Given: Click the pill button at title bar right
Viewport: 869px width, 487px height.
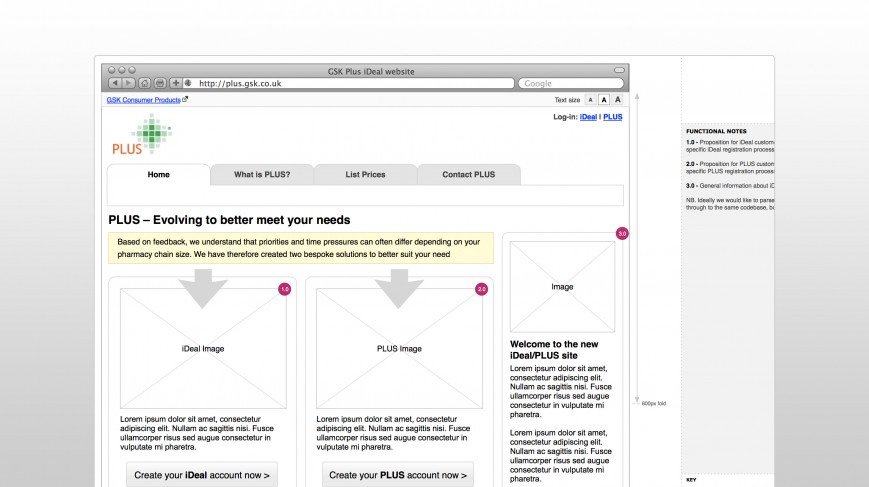Looking at the screenshot, I should coord(619,70).
